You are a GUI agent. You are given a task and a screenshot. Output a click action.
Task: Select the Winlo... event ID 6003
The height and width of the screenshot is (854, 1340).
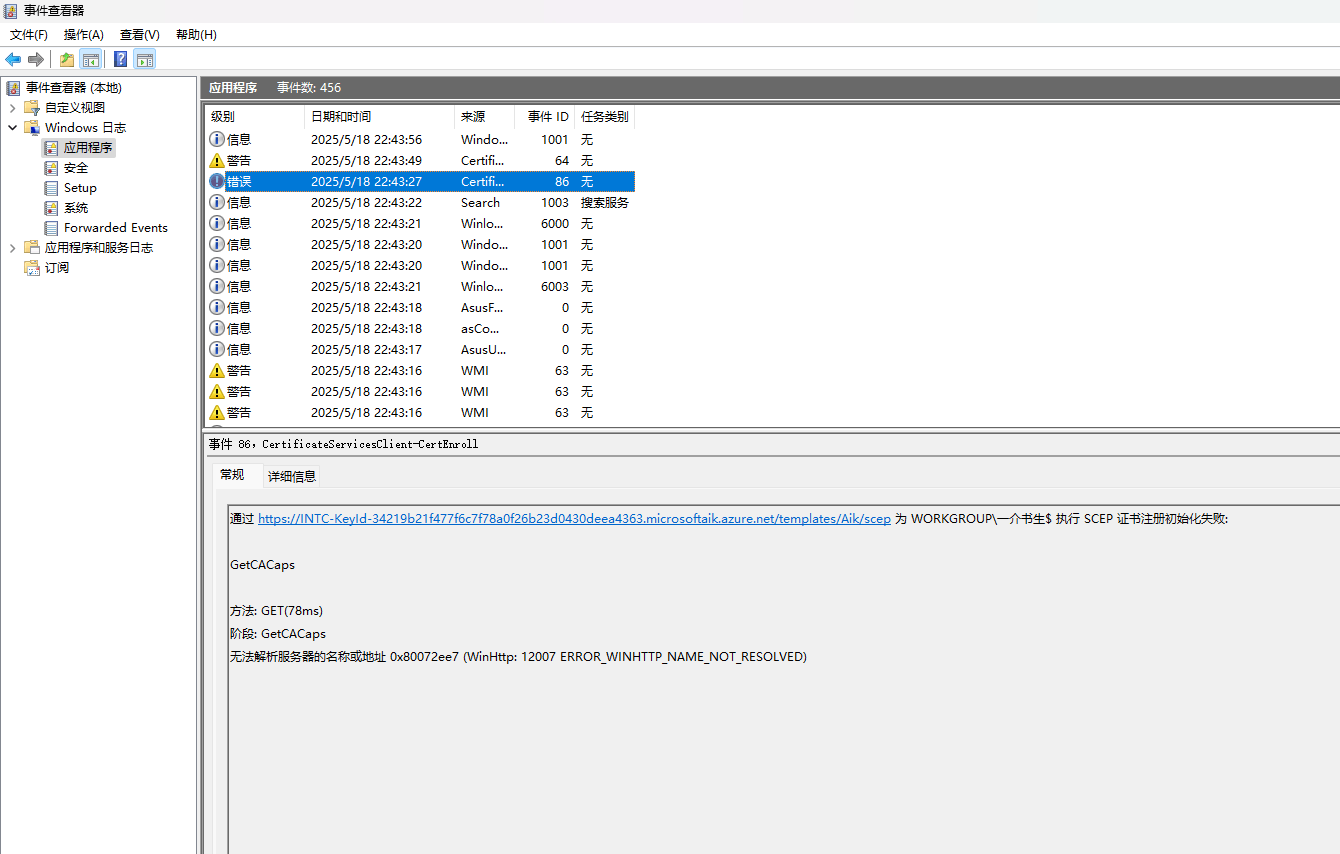[420, 286]
